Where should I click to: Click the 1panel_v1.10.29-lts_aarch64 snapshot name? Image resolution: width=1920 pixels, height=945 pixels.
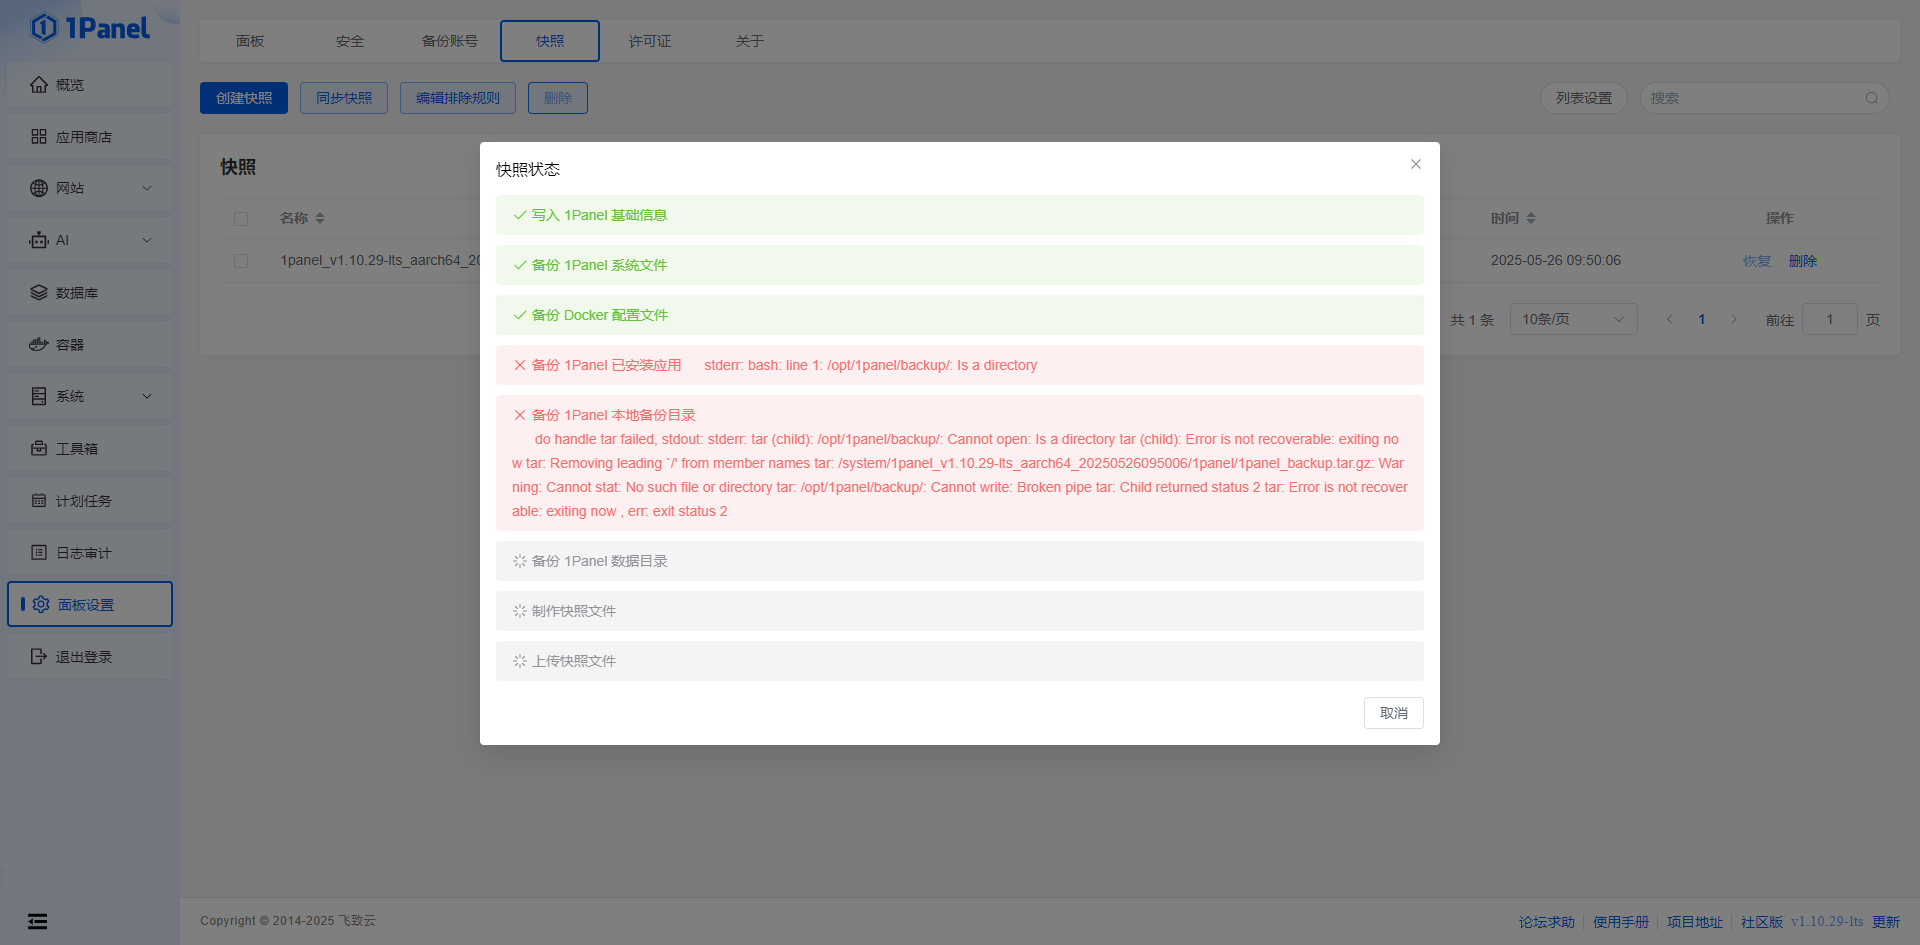click(380, 260)
